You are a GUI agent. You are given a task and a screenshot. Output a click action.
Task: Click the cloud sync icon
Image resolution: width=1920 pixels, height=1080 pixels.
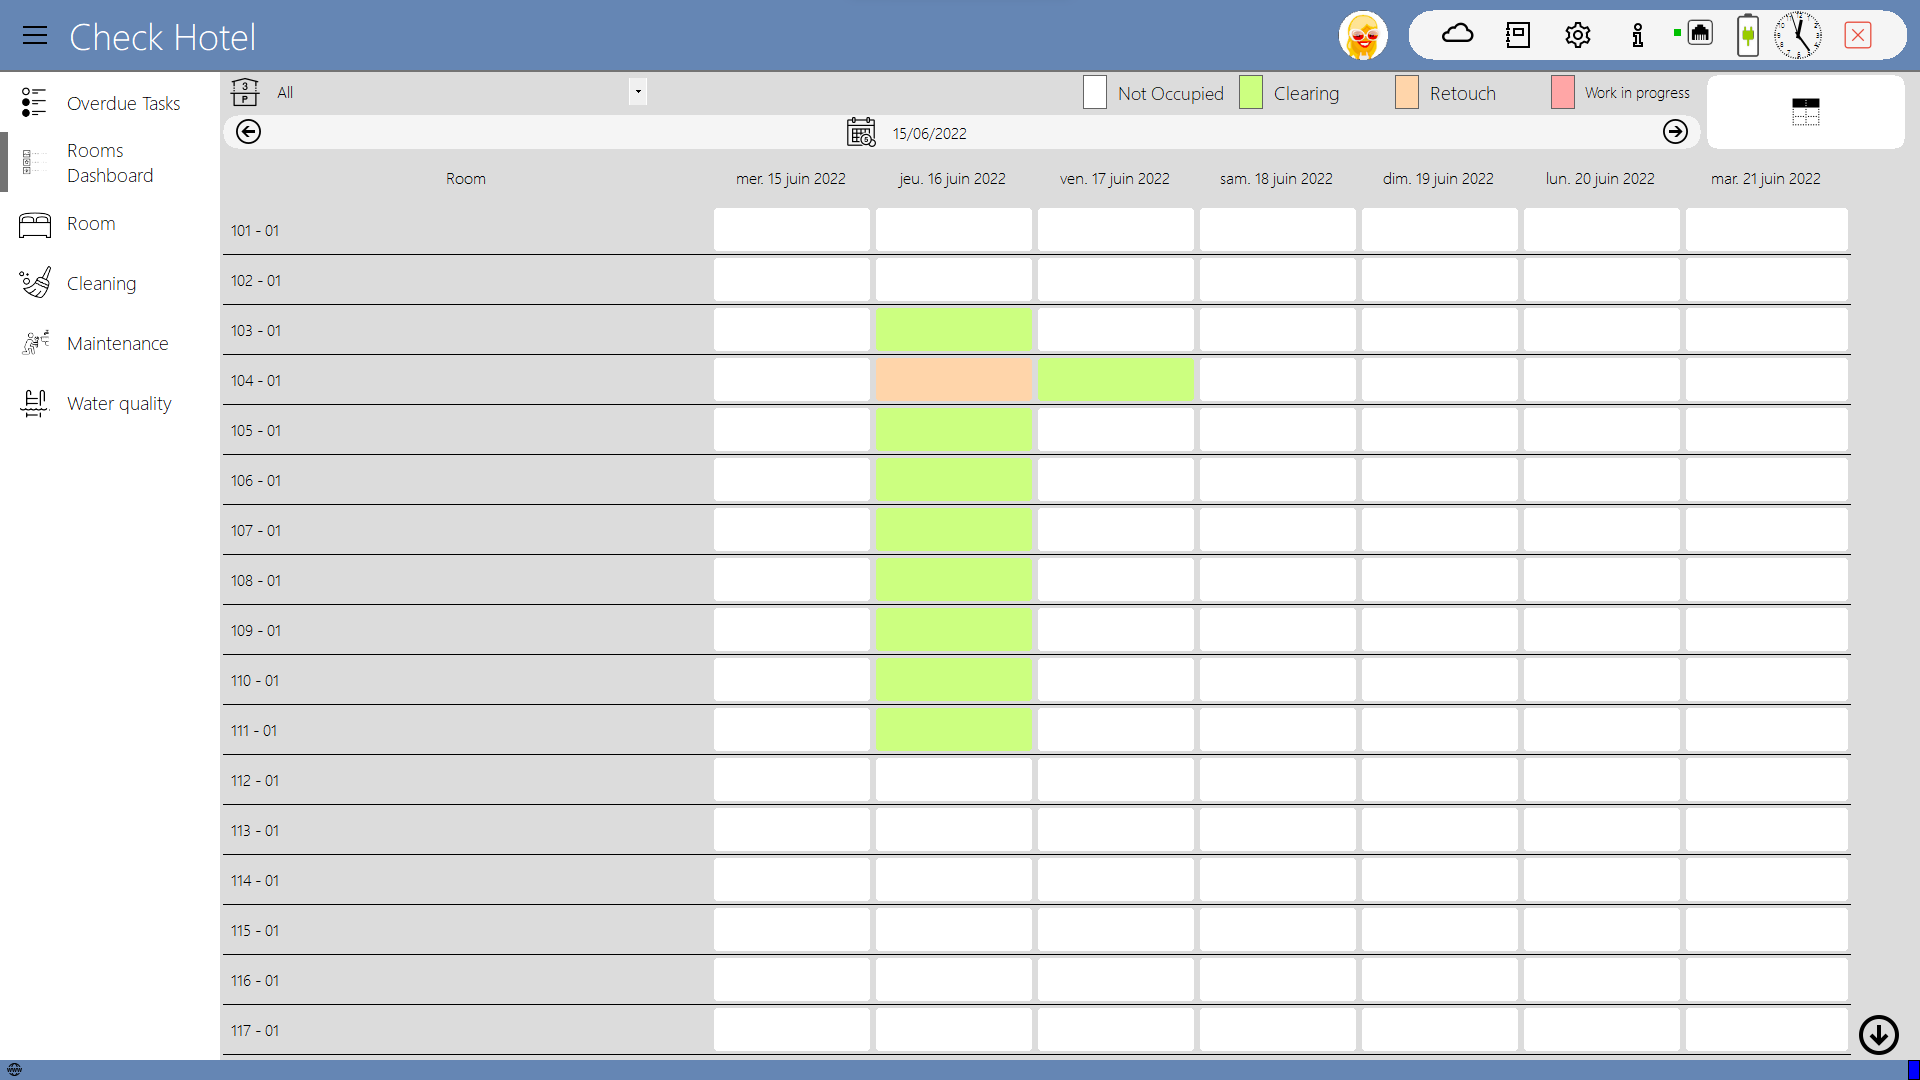coord(1457,35)
